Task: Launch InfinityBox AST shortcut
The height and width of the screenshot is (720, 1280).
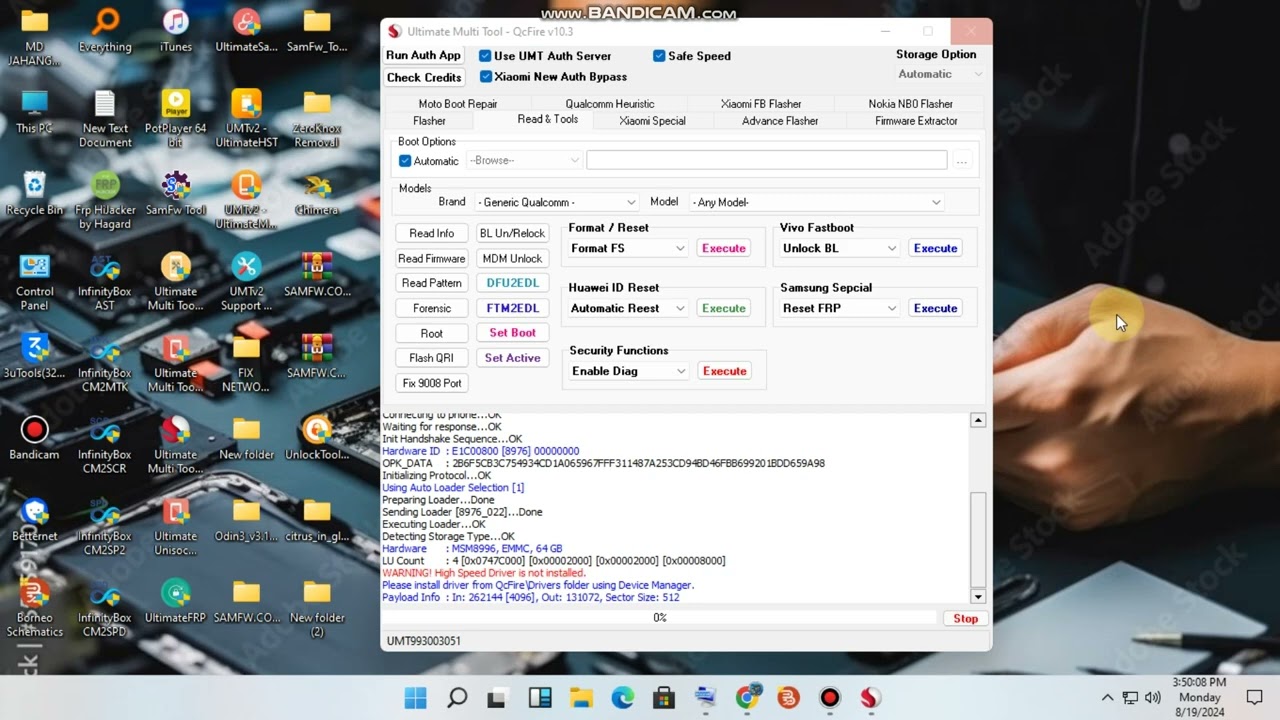Action: coord(105,282)
